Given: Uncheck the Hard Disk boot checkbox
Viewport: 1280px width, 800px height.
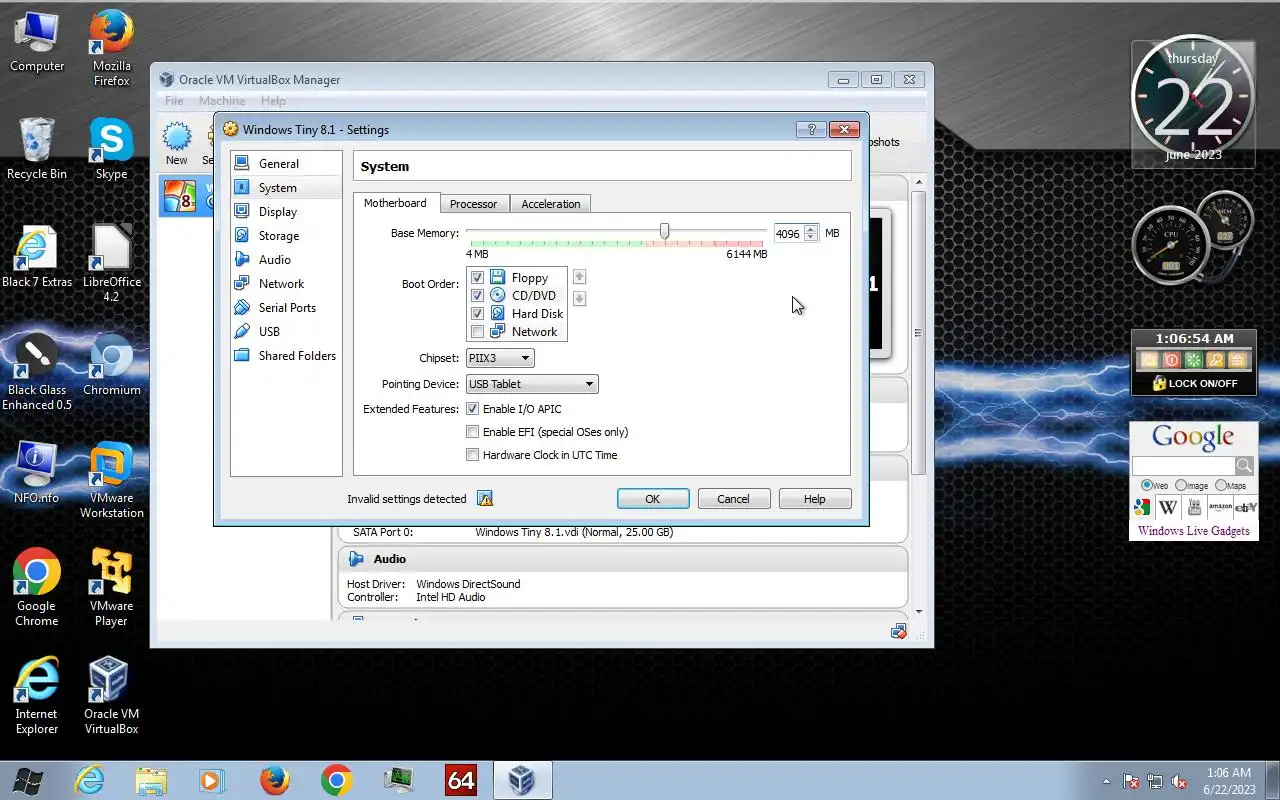Looking at the screenshot, I should tap(477, 314).
